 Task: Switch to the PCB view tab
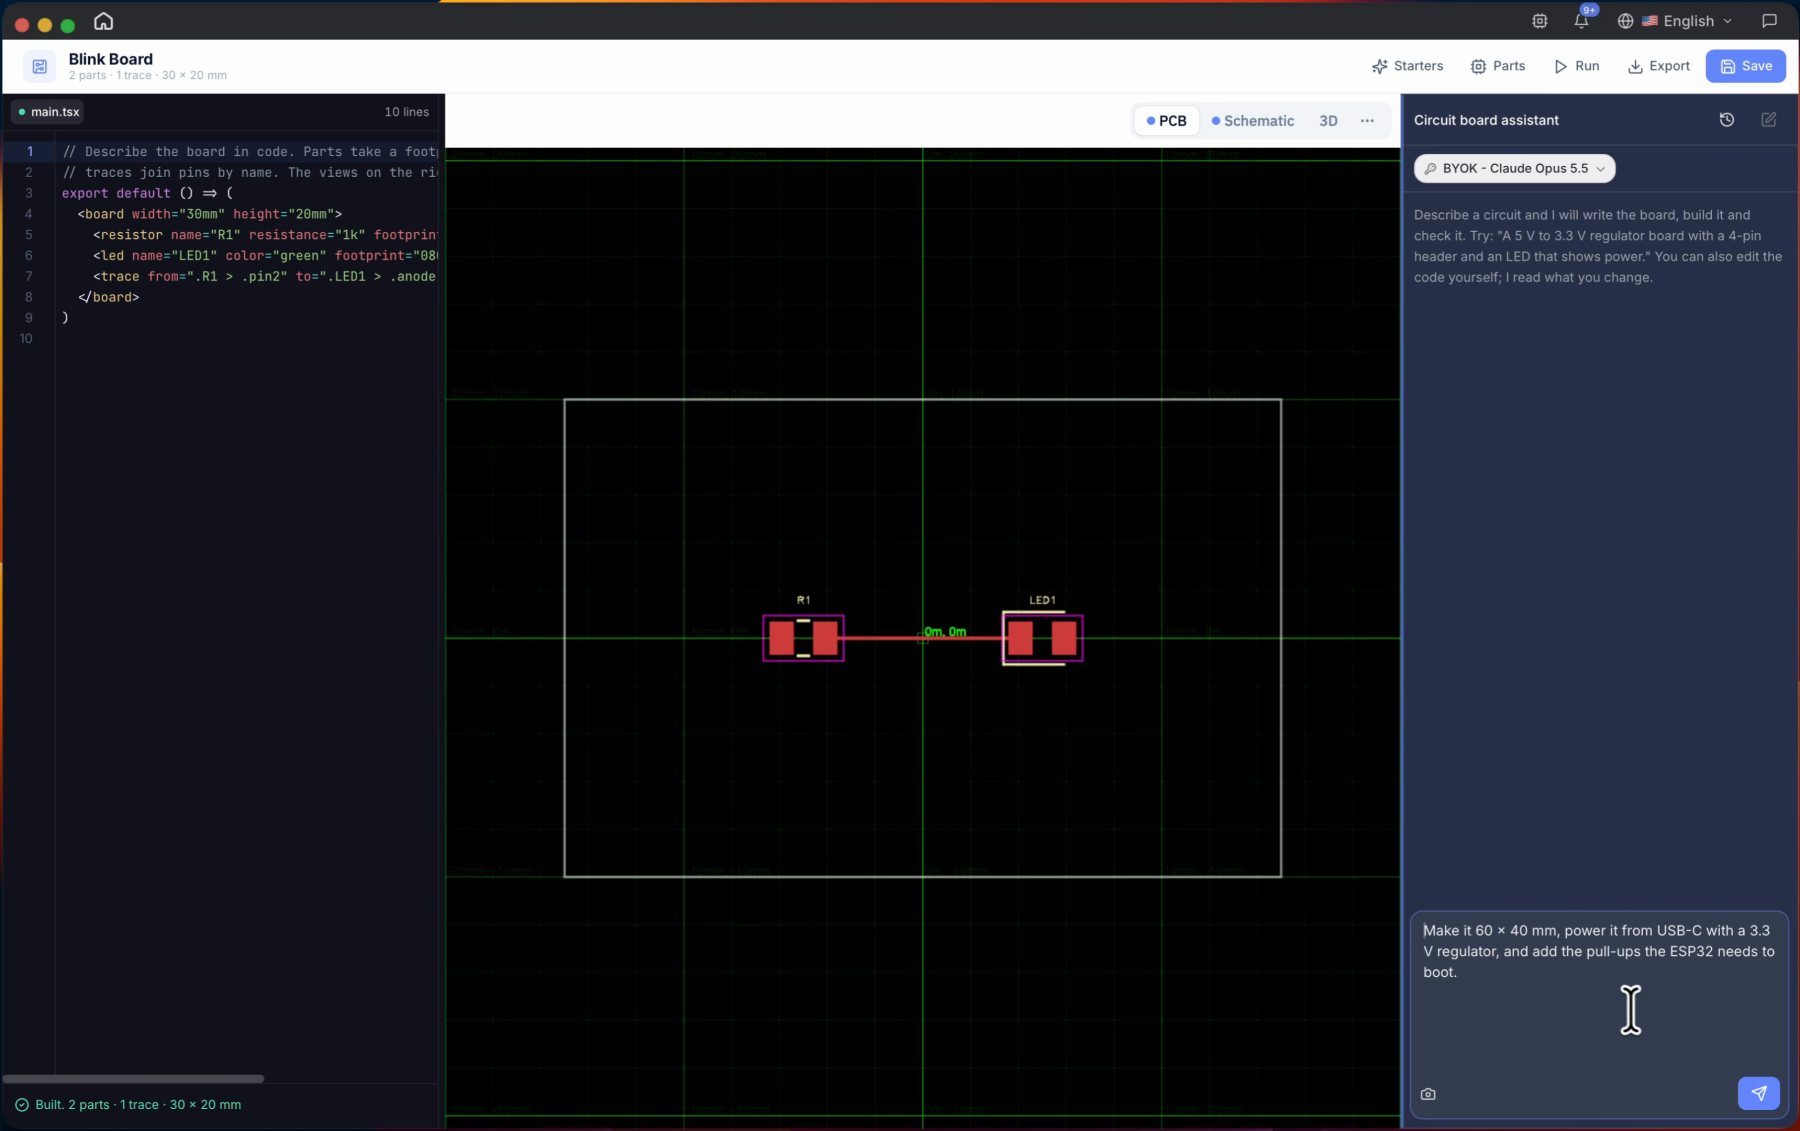[x=1167, y=121]
